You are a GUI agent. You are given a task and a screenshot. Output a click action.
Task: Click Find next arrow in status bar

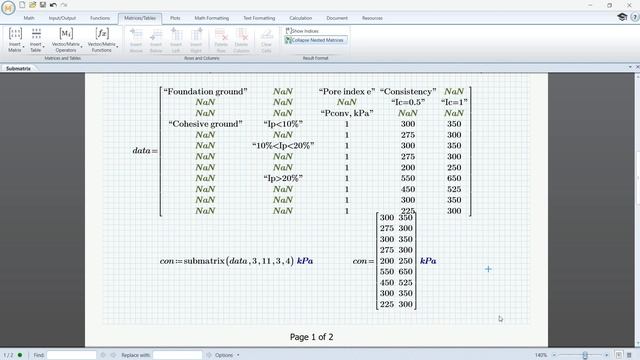point(113,355)
